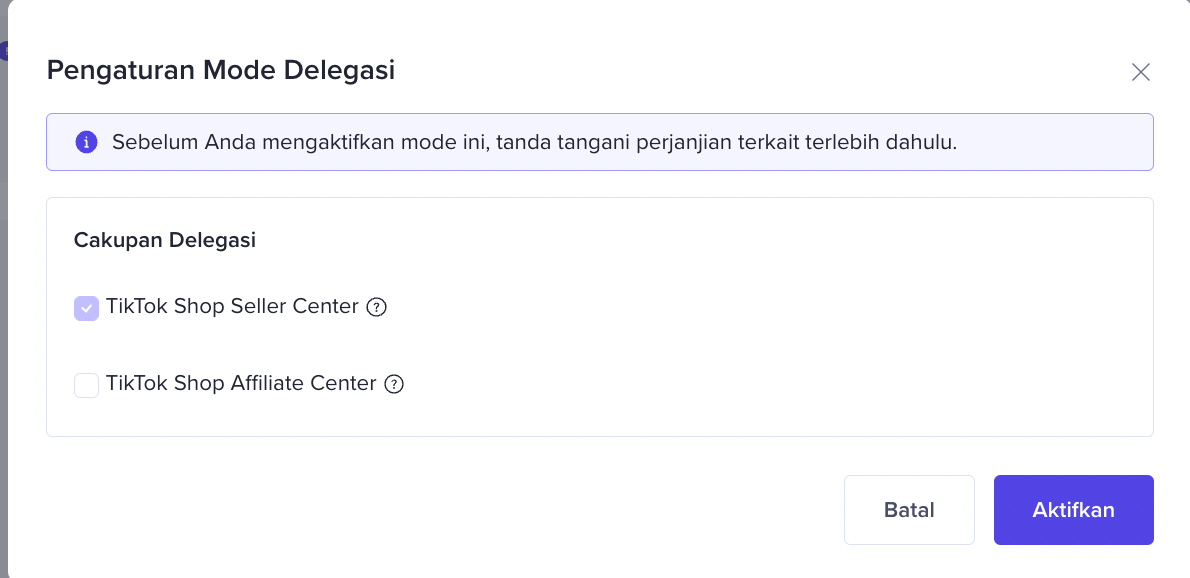Click the Pengaturan Mode Delegasi title
The height and width of the screenshot is (578, 1190).
[x=221, y=71]
